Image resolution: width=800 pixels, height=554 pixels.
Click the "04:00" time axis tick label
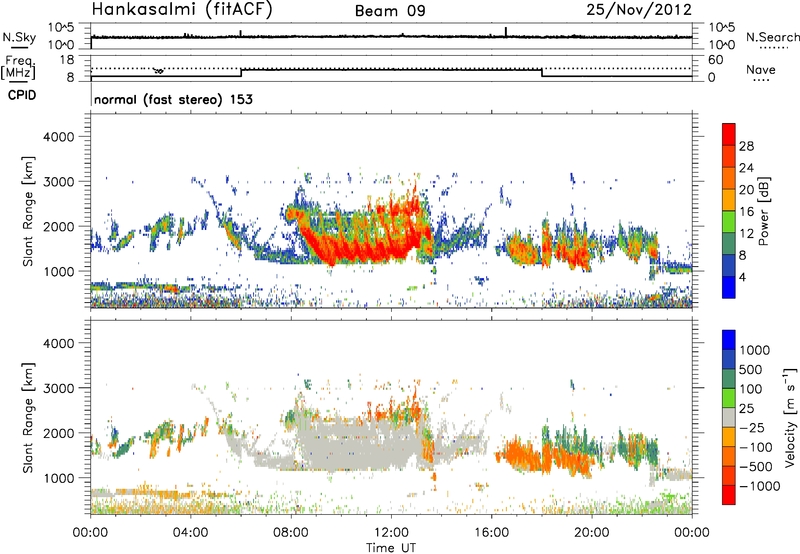pos(190,533)
